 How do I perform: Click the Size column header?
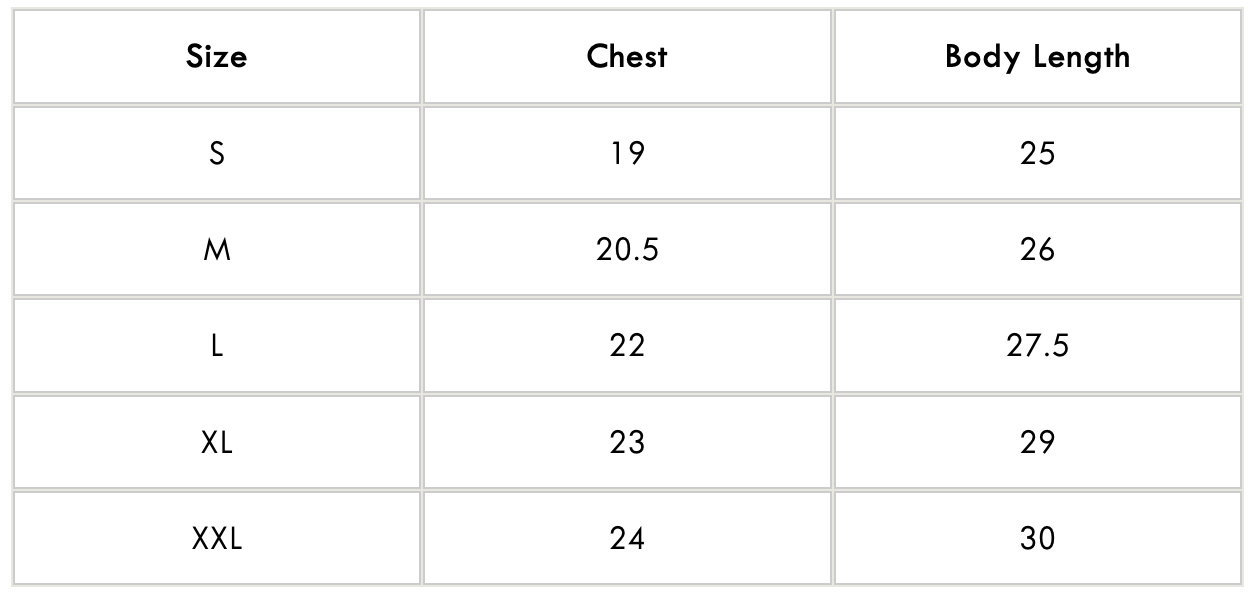(x=216, y=57)
